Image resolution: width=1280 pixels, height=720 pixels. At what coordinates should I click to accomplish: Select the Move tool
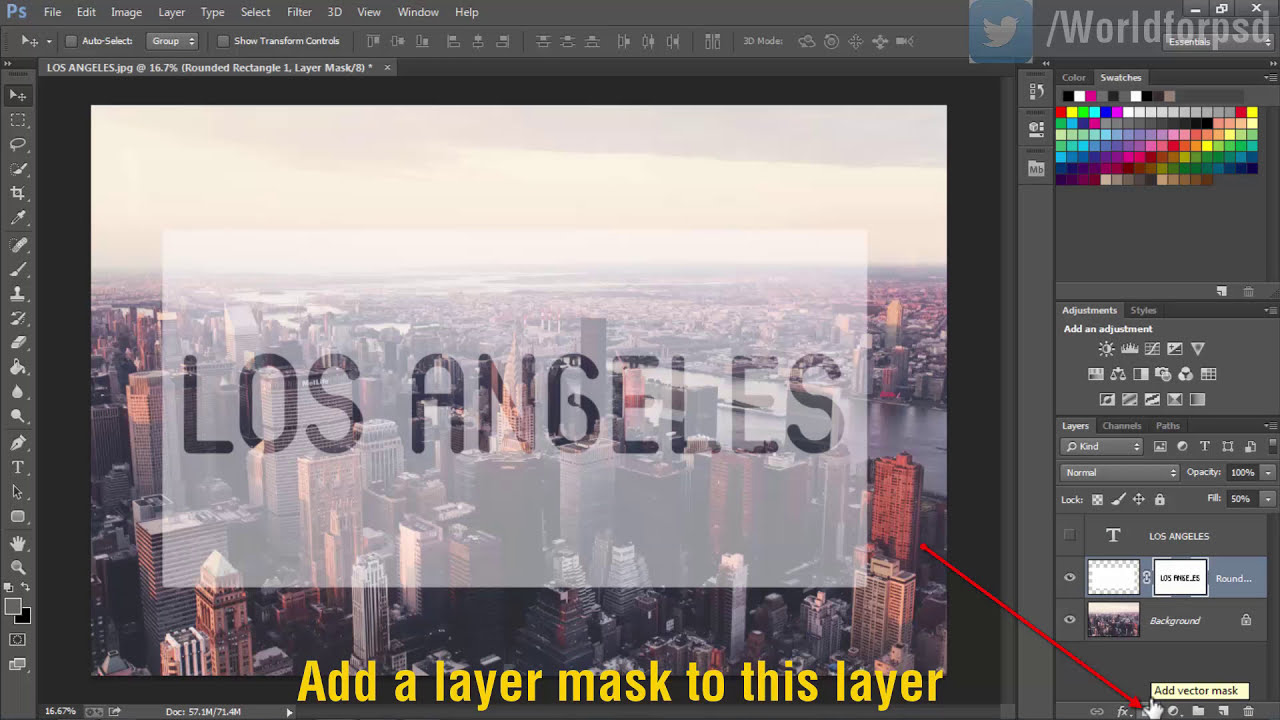click(18, 95)
